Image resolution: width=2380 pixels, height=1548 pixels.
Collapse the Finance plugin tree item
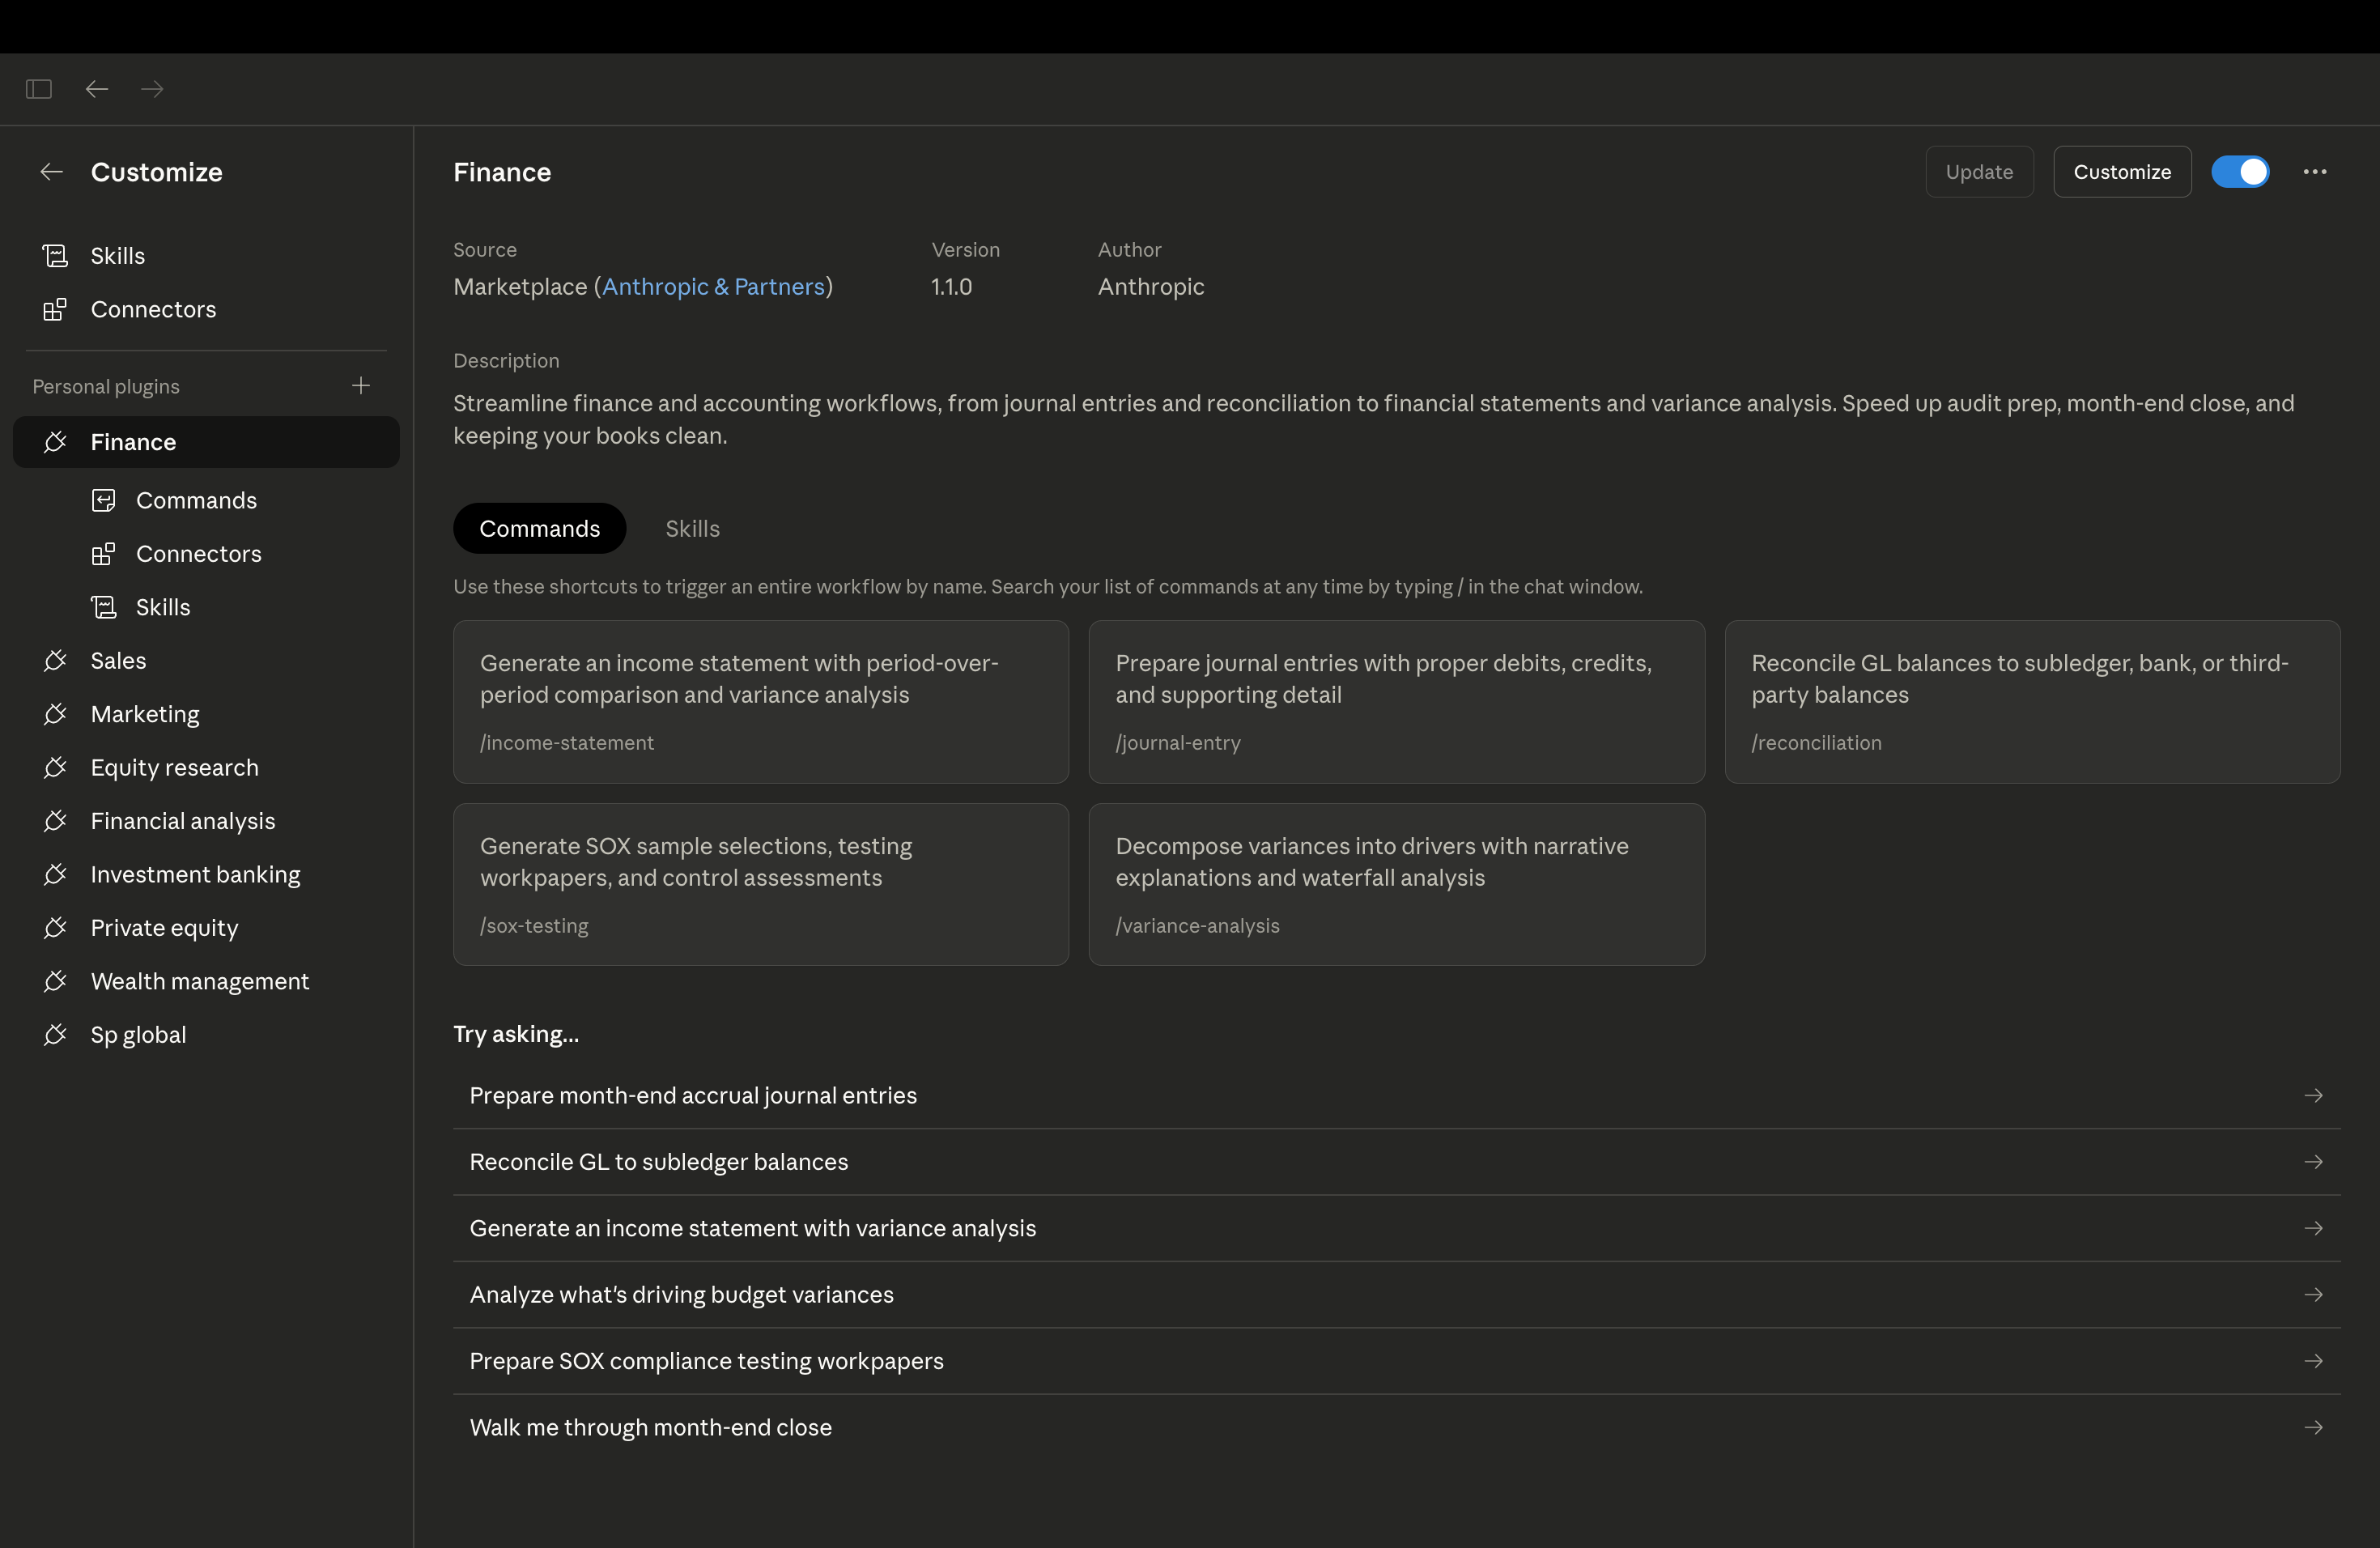tap(133, 442)
